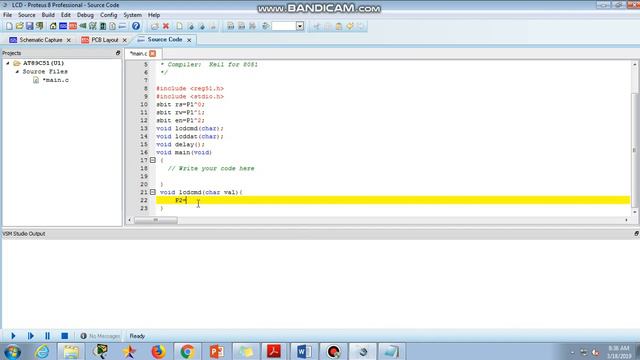This screenshot has width=640, height=360.
Task: Open Schematic Capture from toolbar icon
Action: (63, 26)
